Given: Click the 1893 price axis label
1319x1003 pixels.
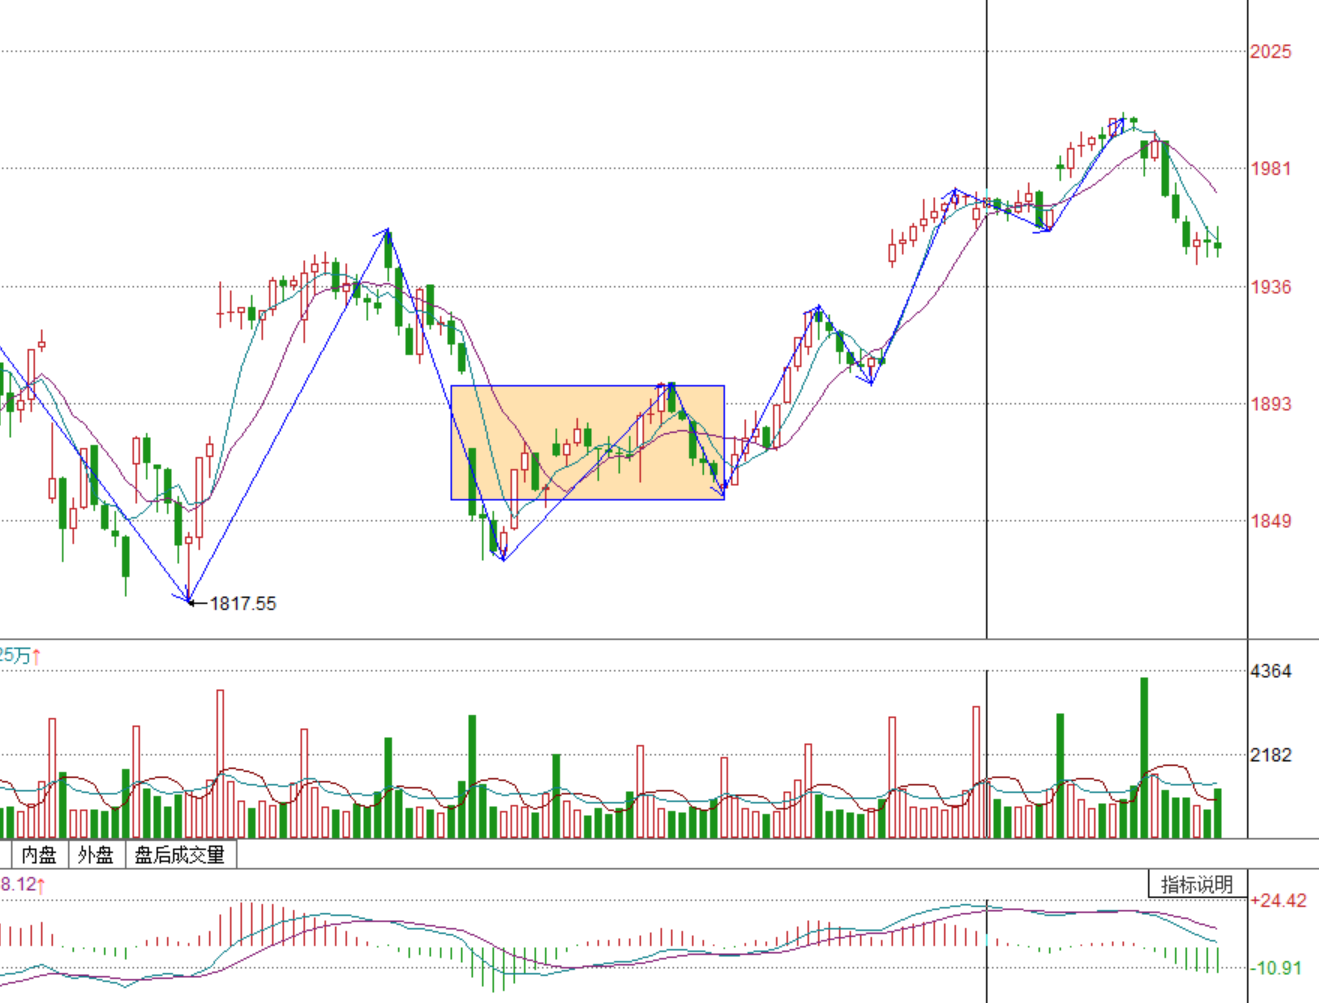Looking at the screenshot, I should pos(1270,404).
